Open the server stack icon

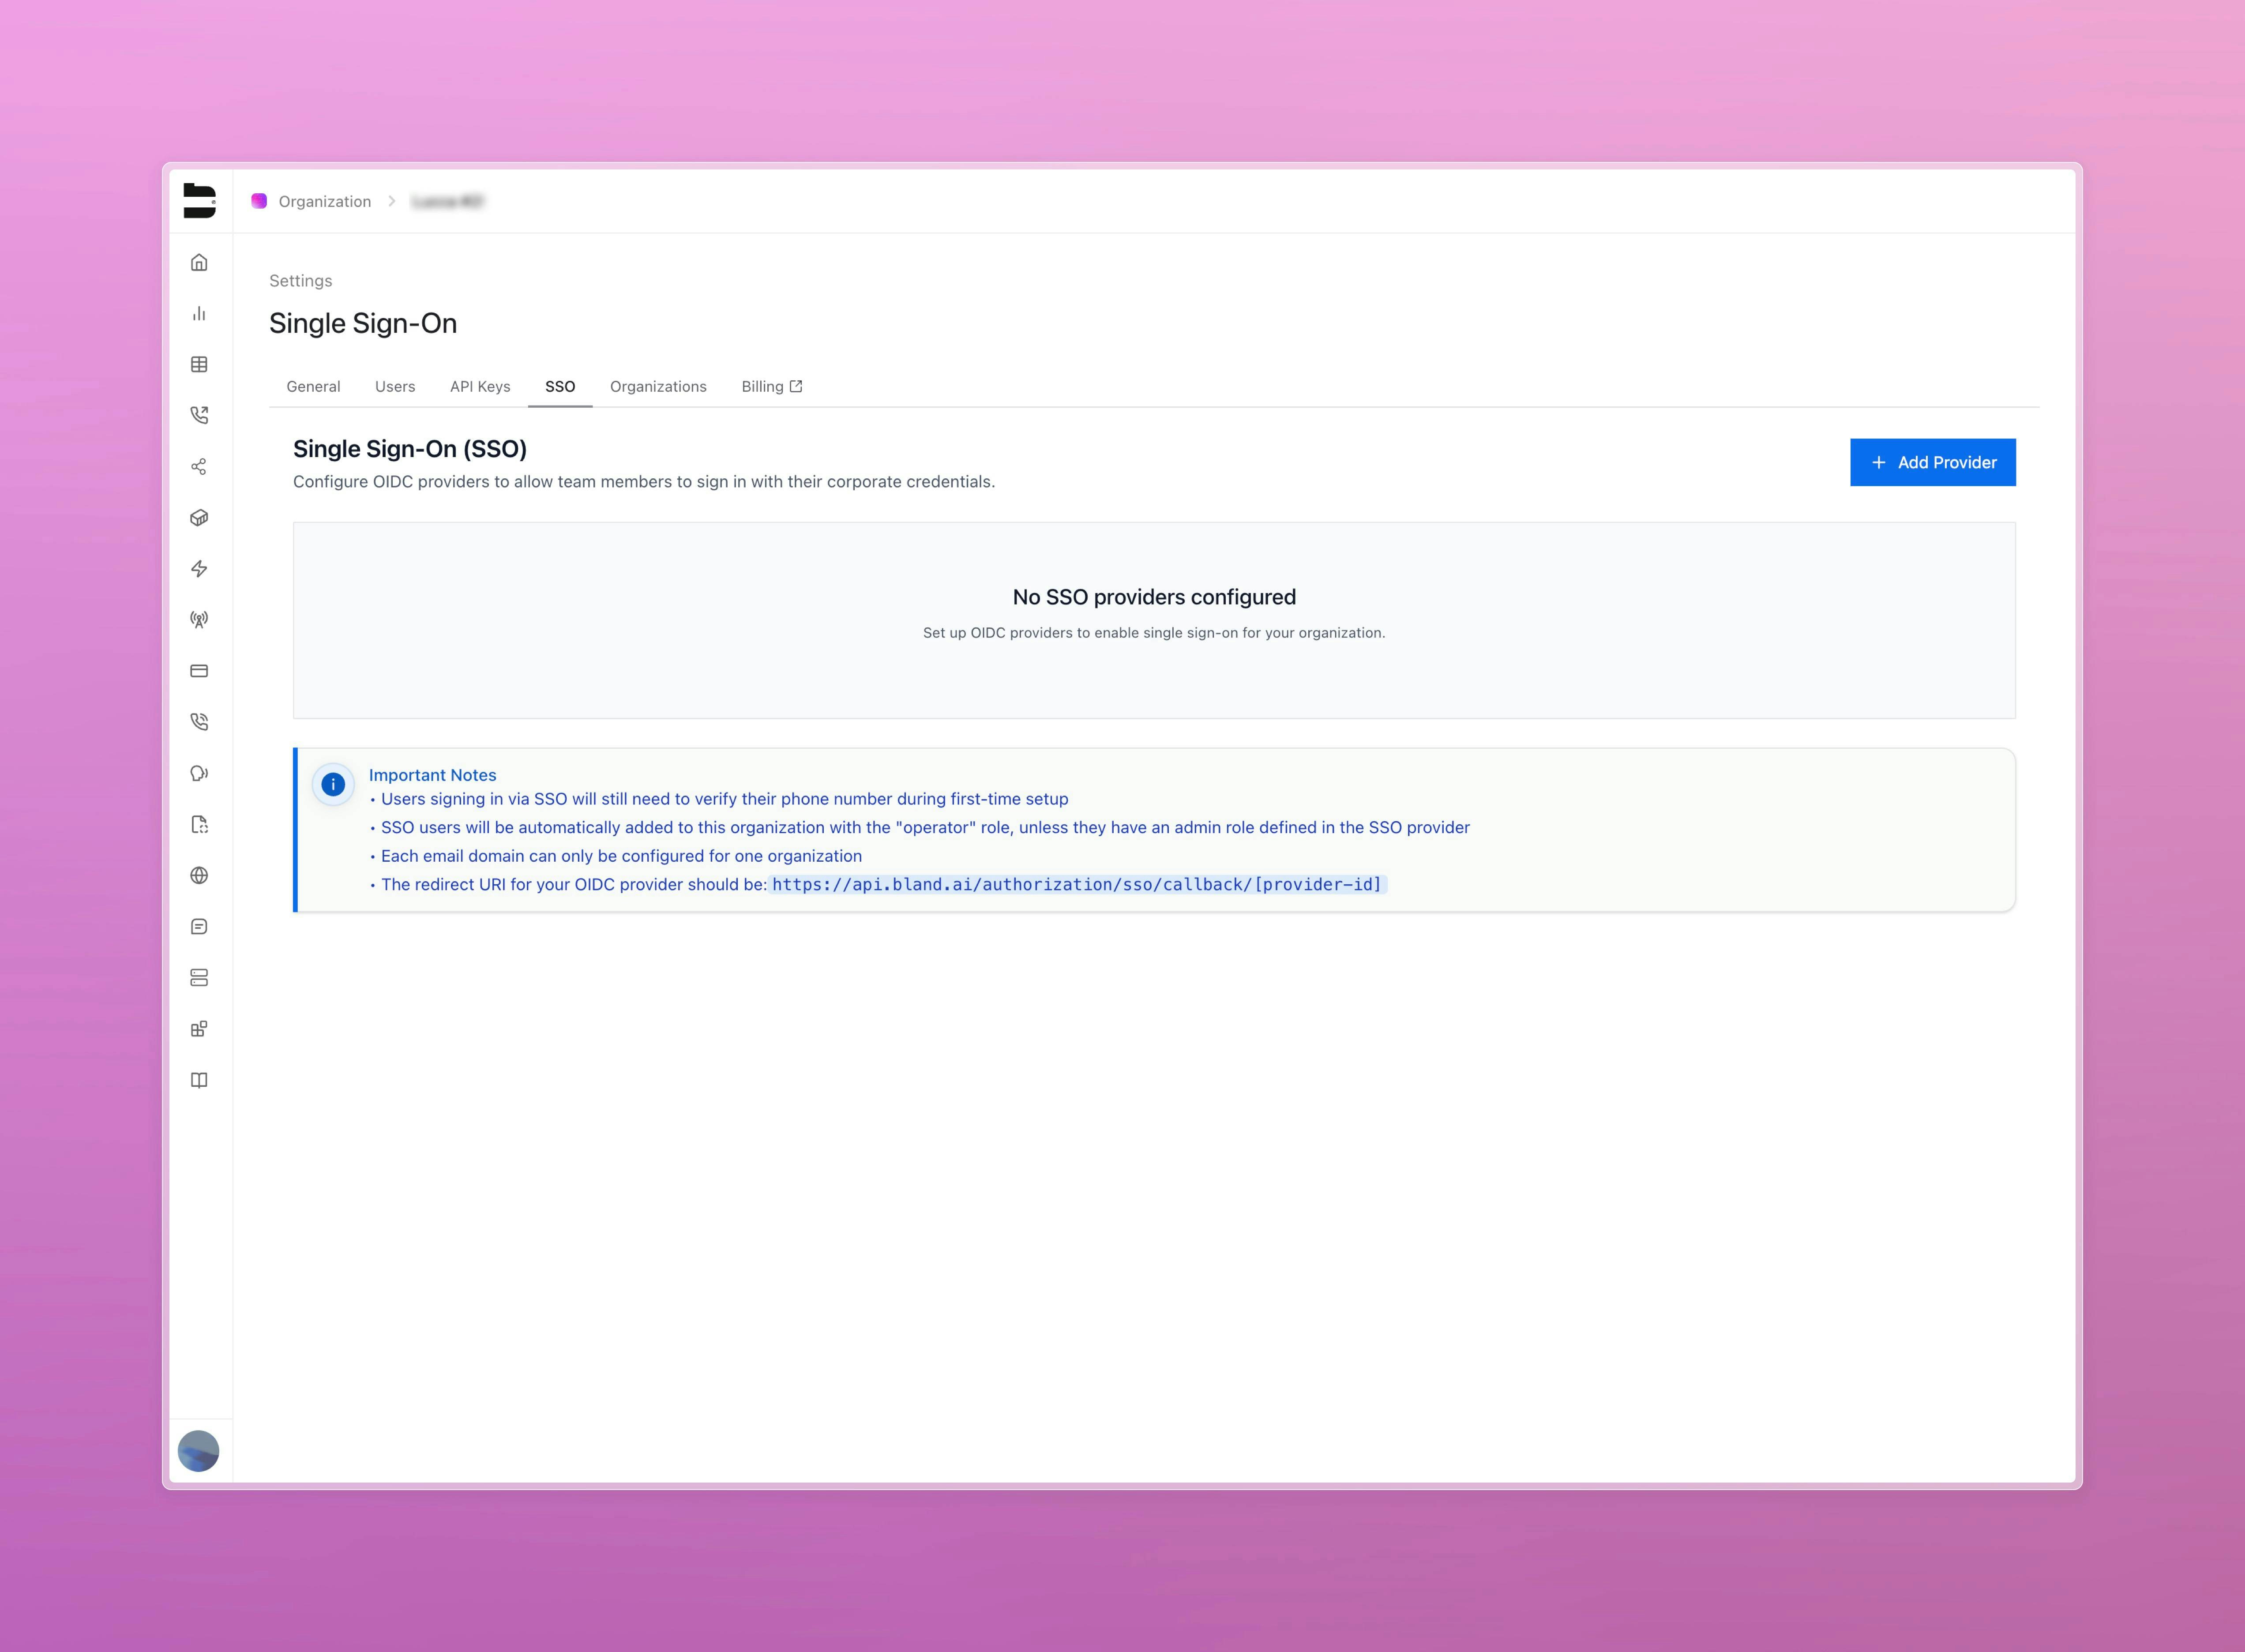tap(199, 978)
